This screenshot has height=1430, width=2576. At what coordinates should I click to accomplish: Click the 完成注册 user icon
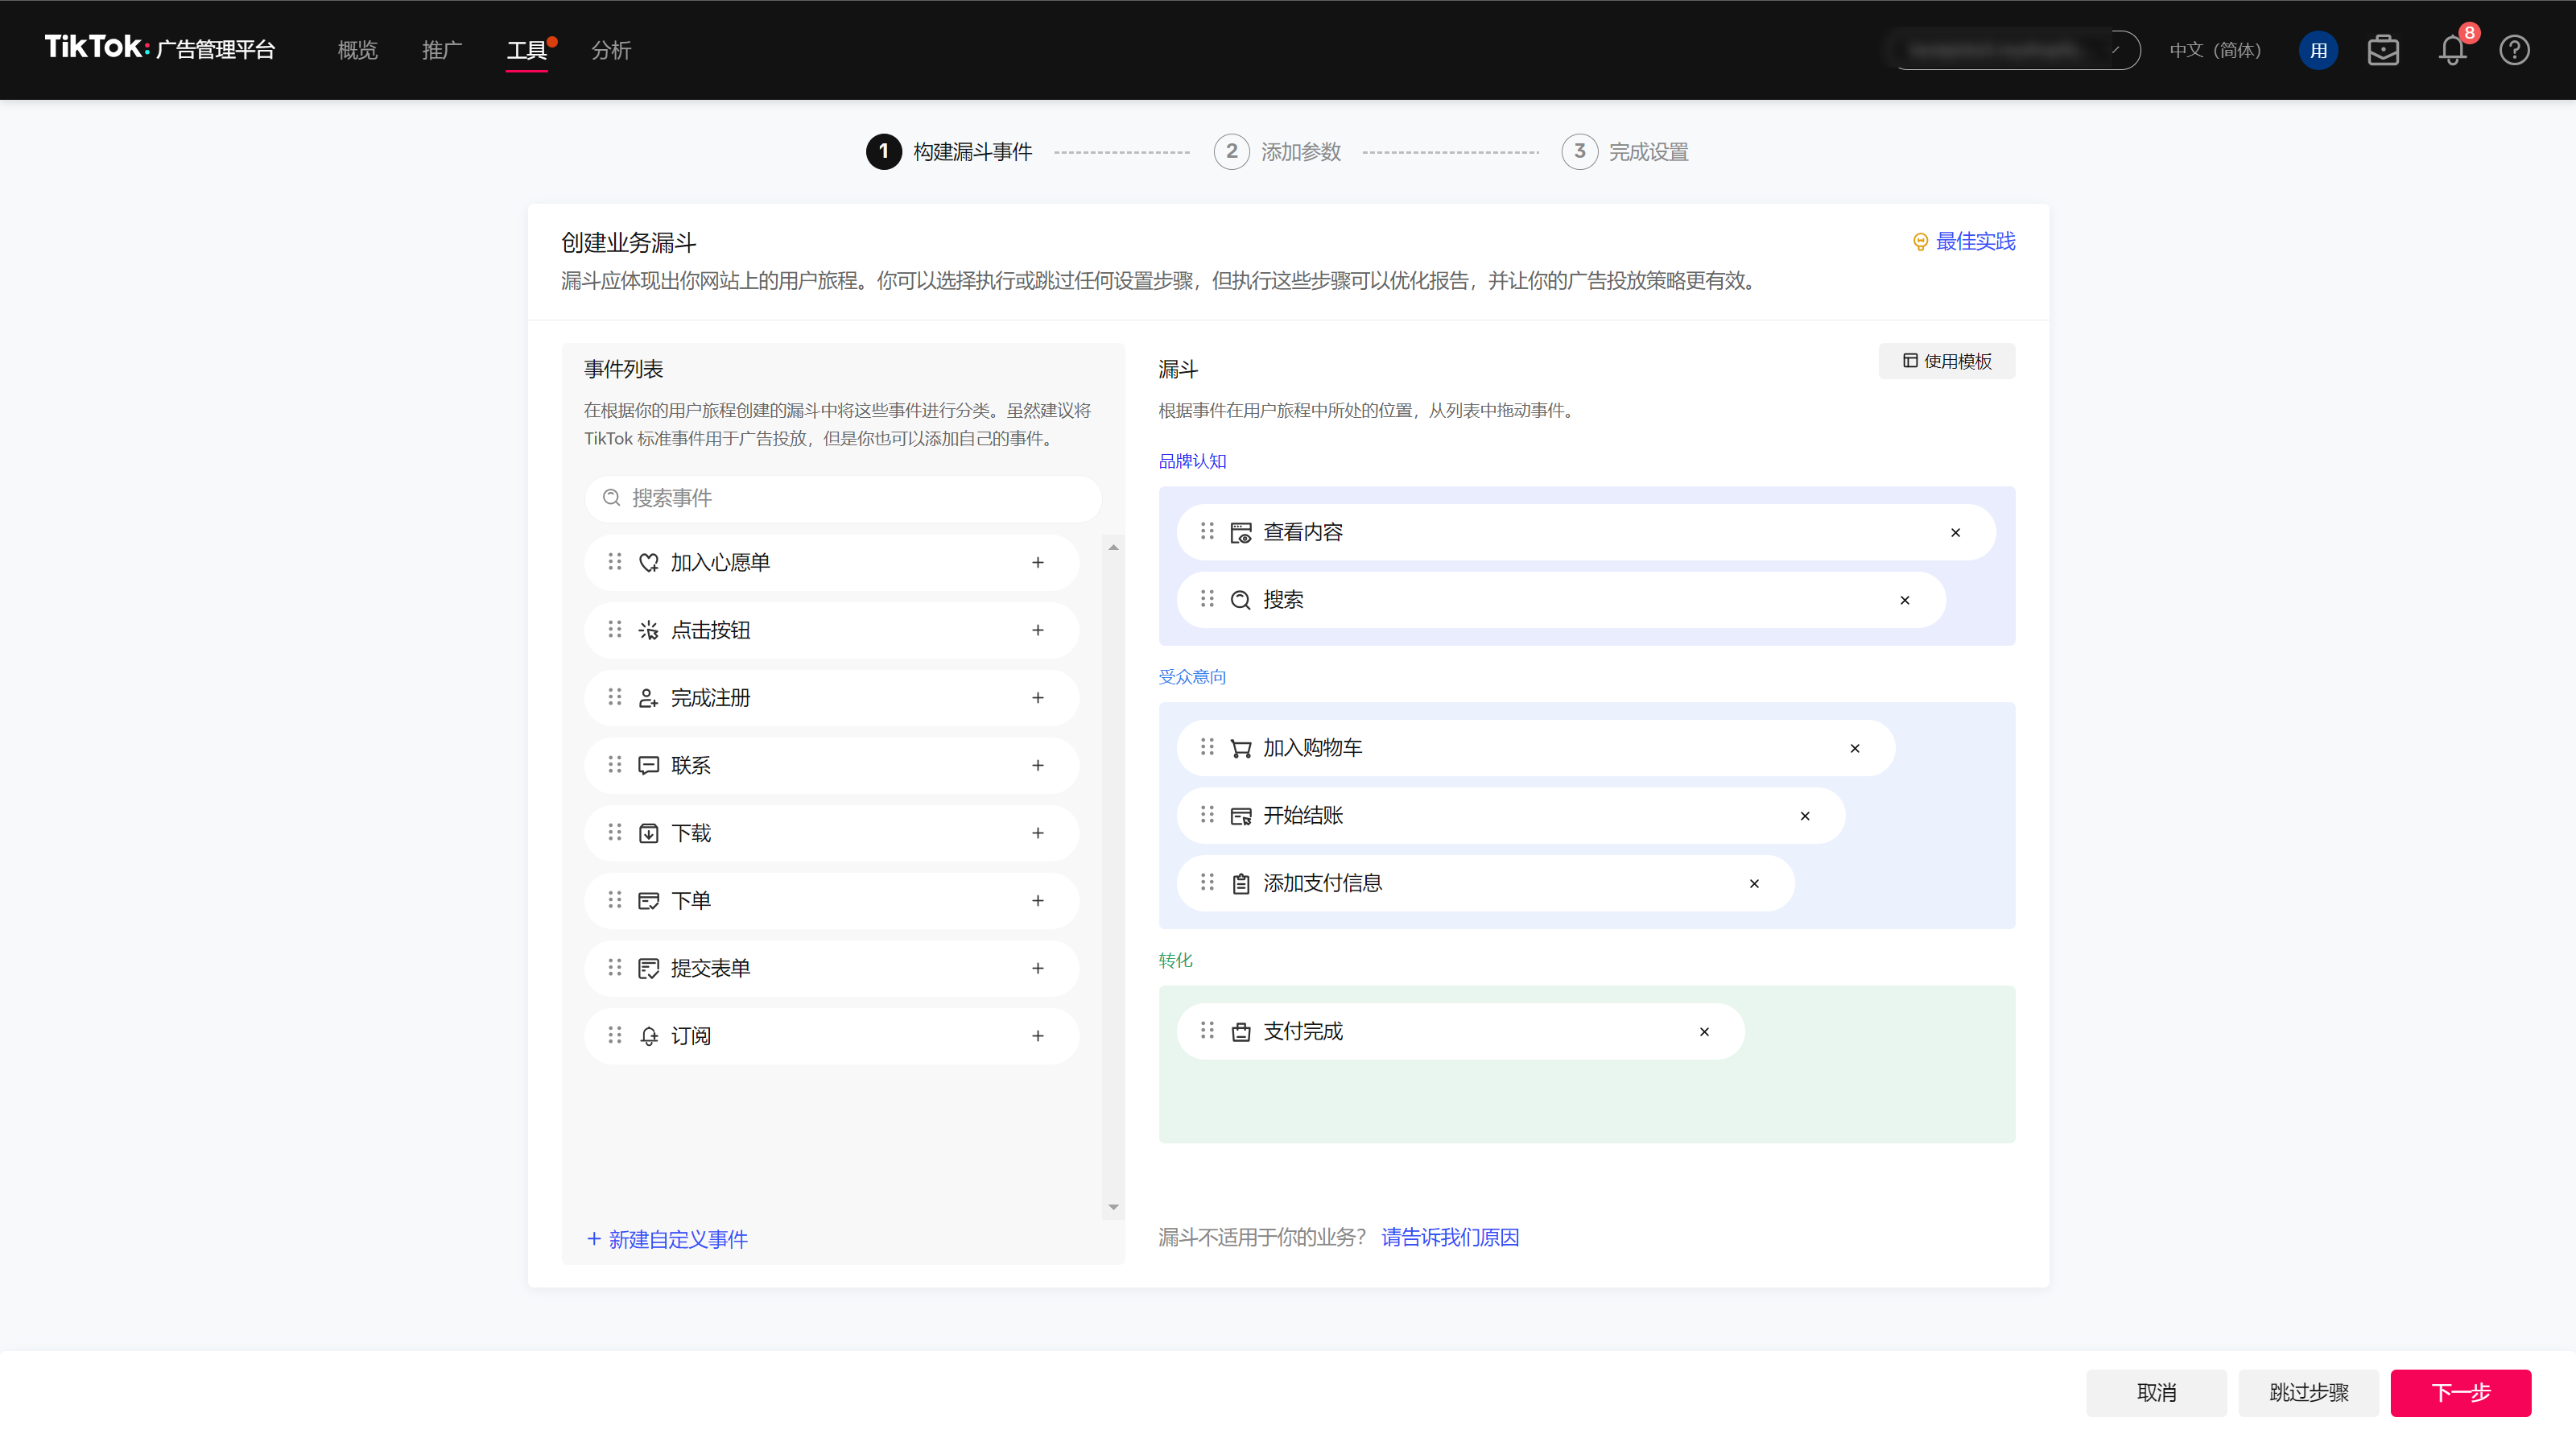click(x=649, y=698)
